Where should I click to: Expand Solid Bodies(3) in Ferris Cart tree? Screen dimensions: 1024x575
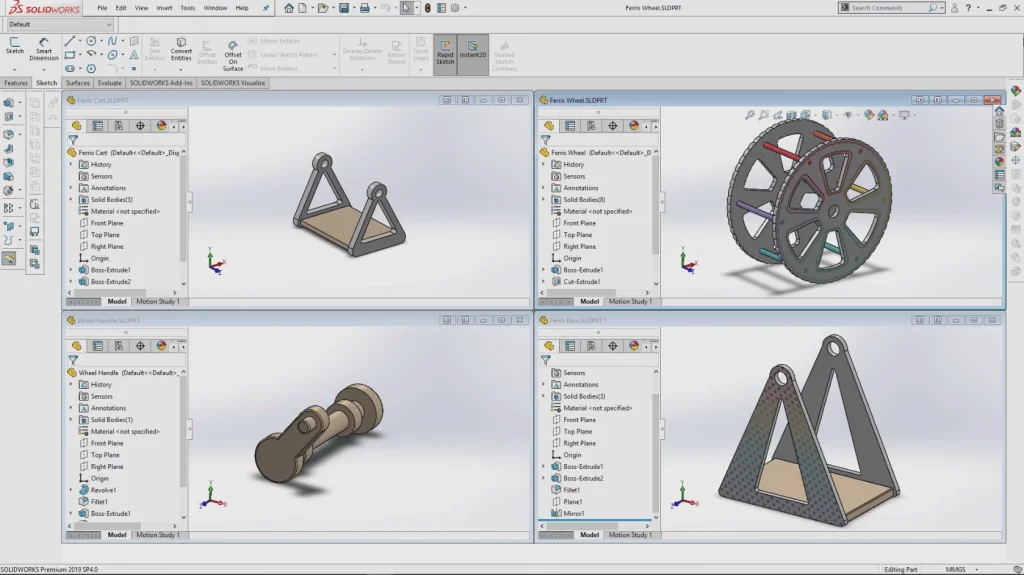pos(71,200)
